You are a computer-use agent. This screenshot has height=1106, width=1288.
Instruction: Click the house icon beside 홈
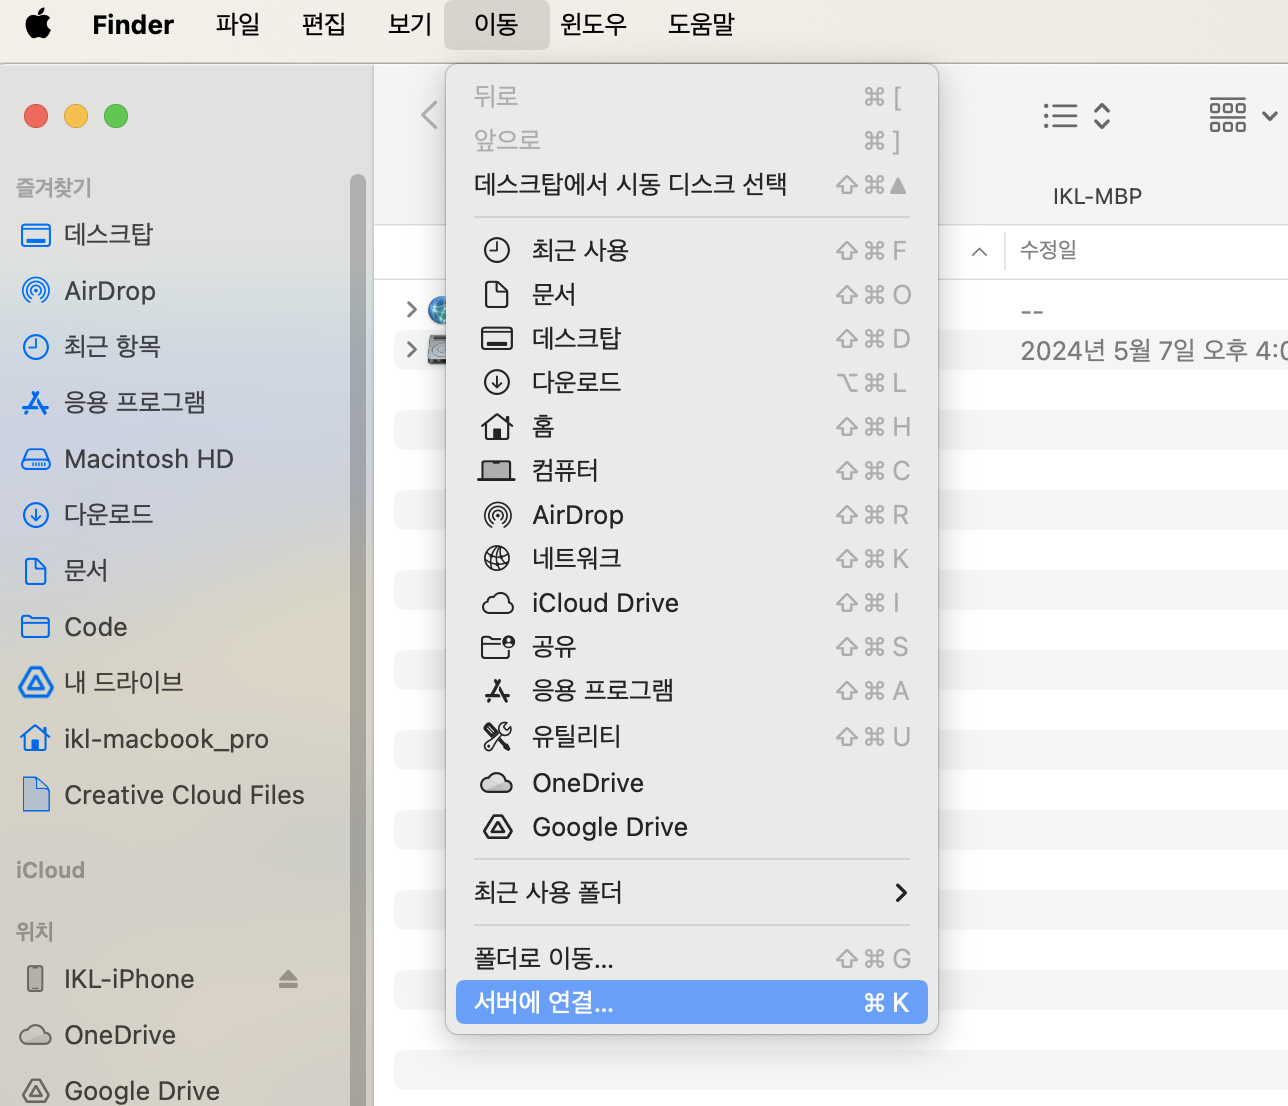497,427
